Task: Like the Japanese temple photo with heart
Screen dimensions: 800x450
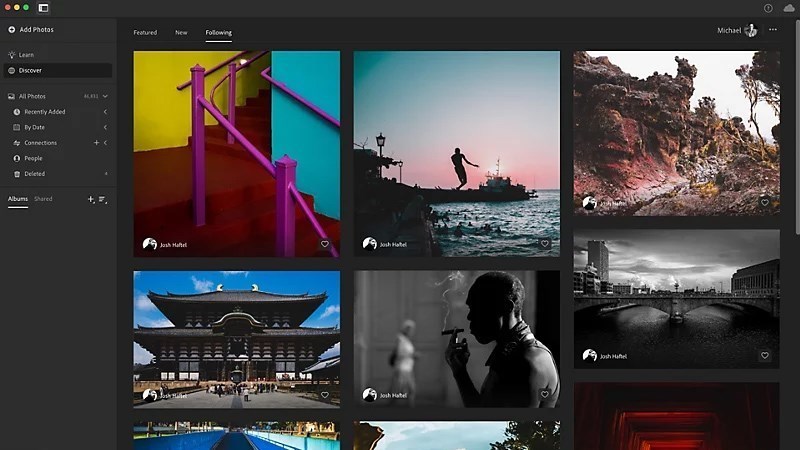Action: (324, 395)
